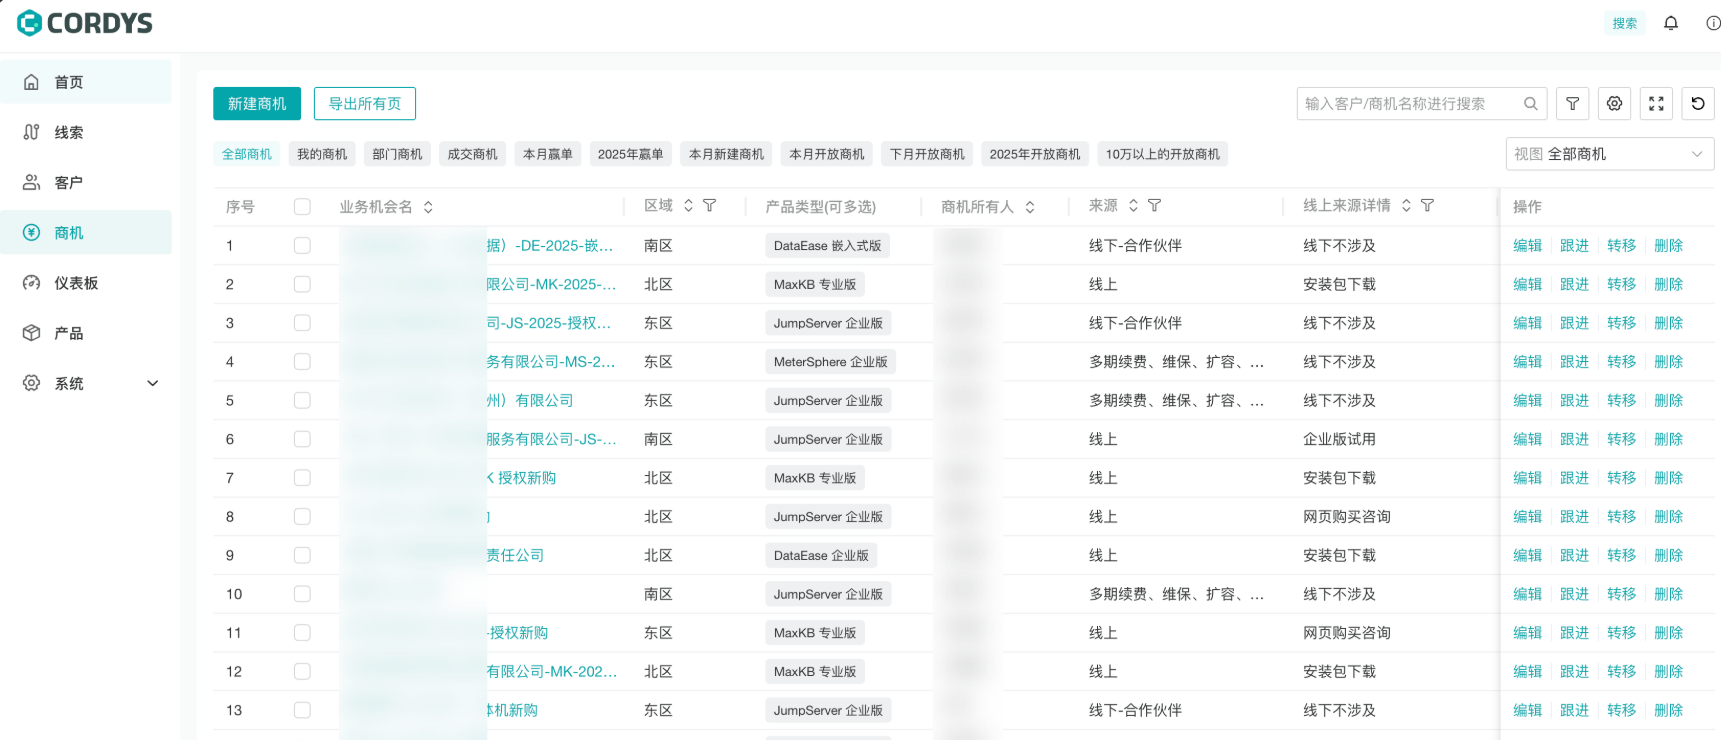
Task: Select the 下月开放商机 filter tab
Action: 927,154
